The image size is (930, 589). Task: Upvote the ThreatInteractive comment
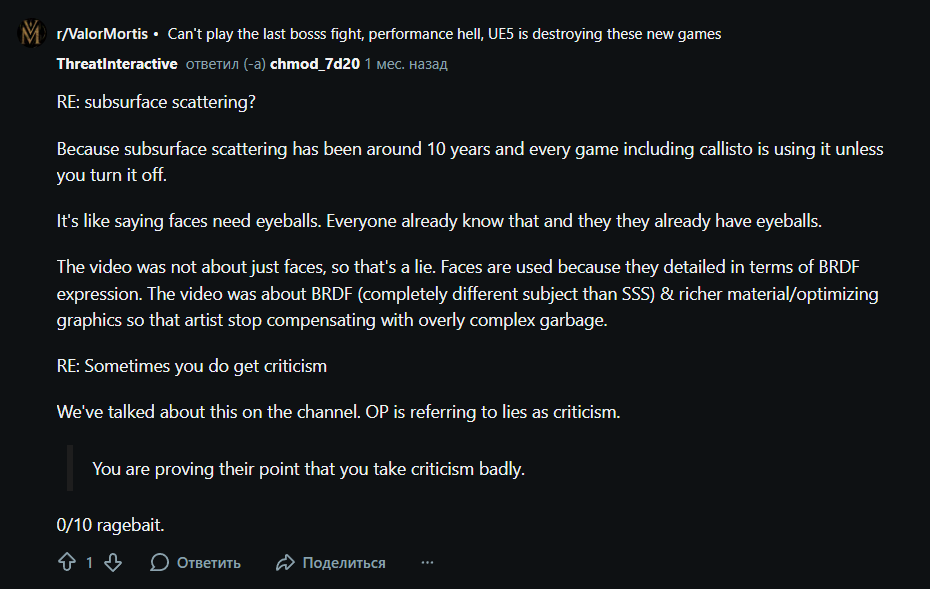tap(67, 562)
